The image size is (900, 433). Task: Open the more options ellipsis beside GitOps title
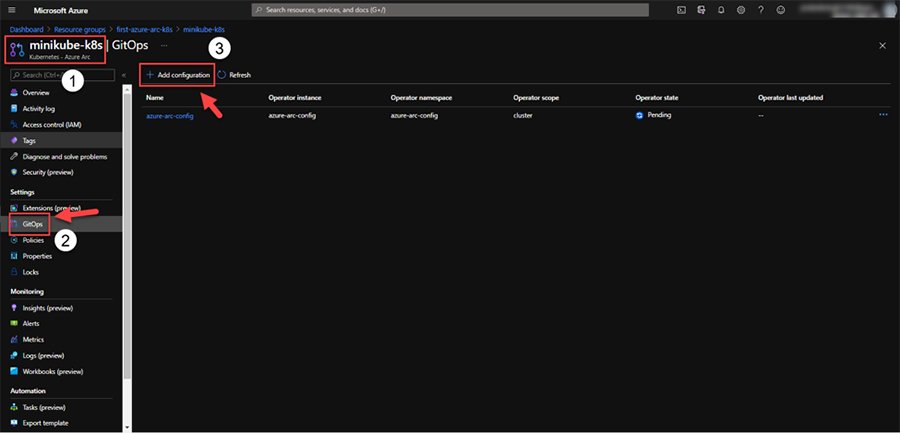point(164,46)
